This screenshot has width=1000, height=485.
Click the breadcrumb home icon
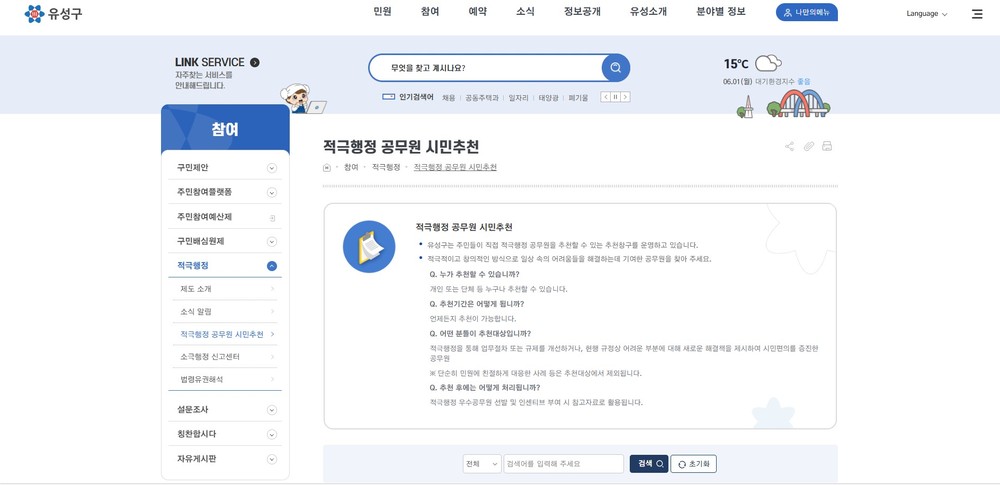[x=327, y=167]
